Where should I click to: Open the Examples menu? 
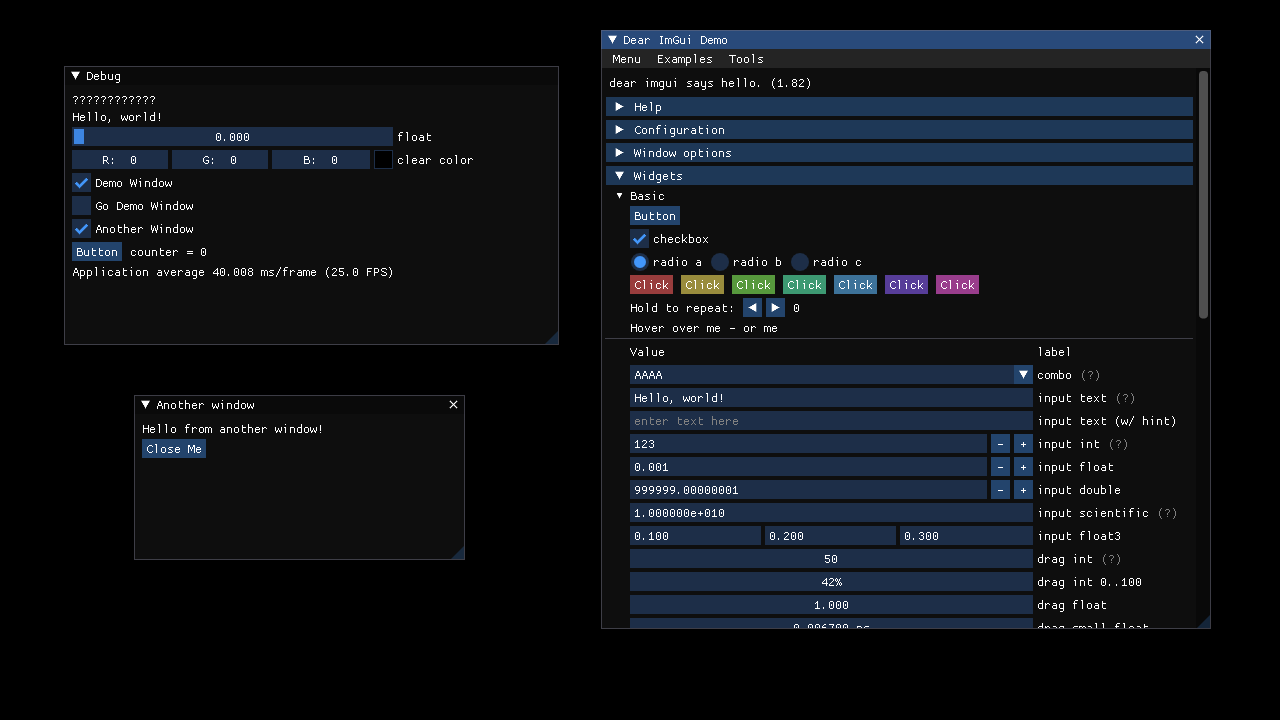(684, 59)
